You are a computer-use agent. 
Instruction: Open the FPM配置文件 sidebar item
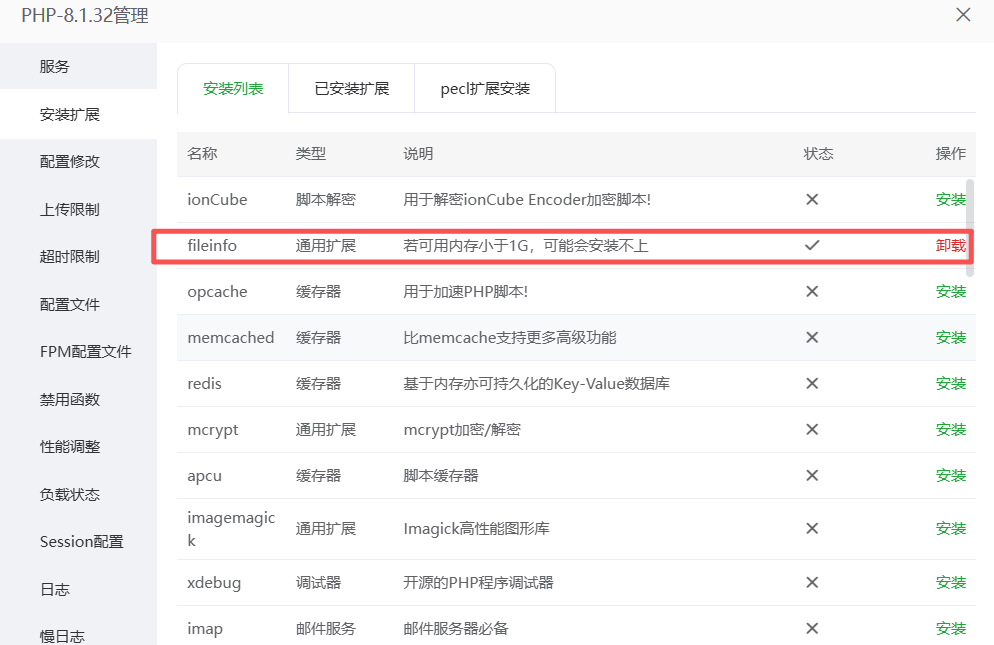[85, 352]
